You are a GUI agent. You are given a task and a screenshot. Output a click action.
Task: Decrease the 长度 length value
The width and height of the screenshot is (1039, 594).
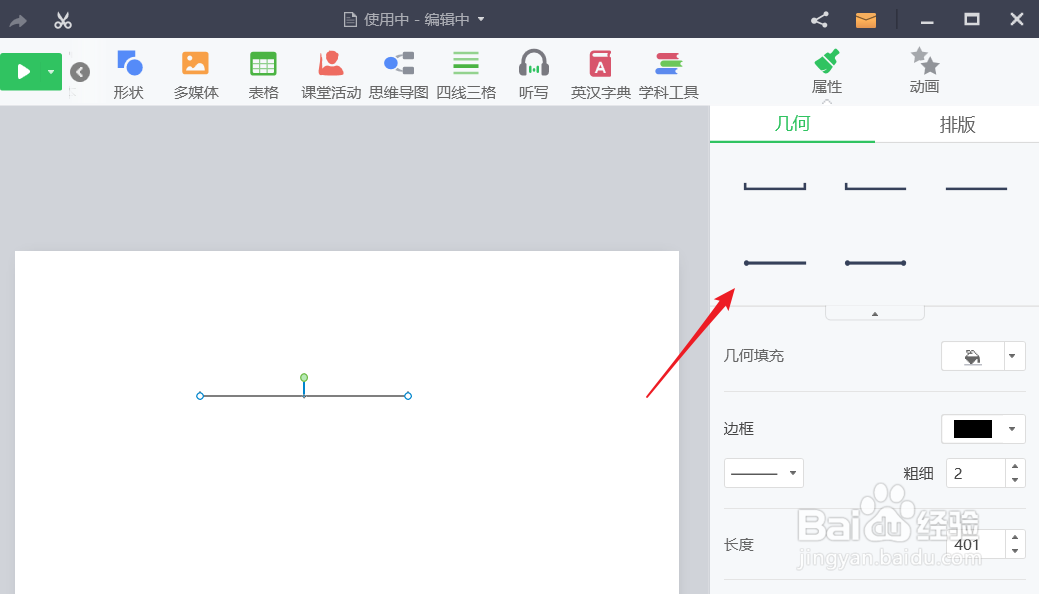pyautogui.click(x=1015, y=551)
